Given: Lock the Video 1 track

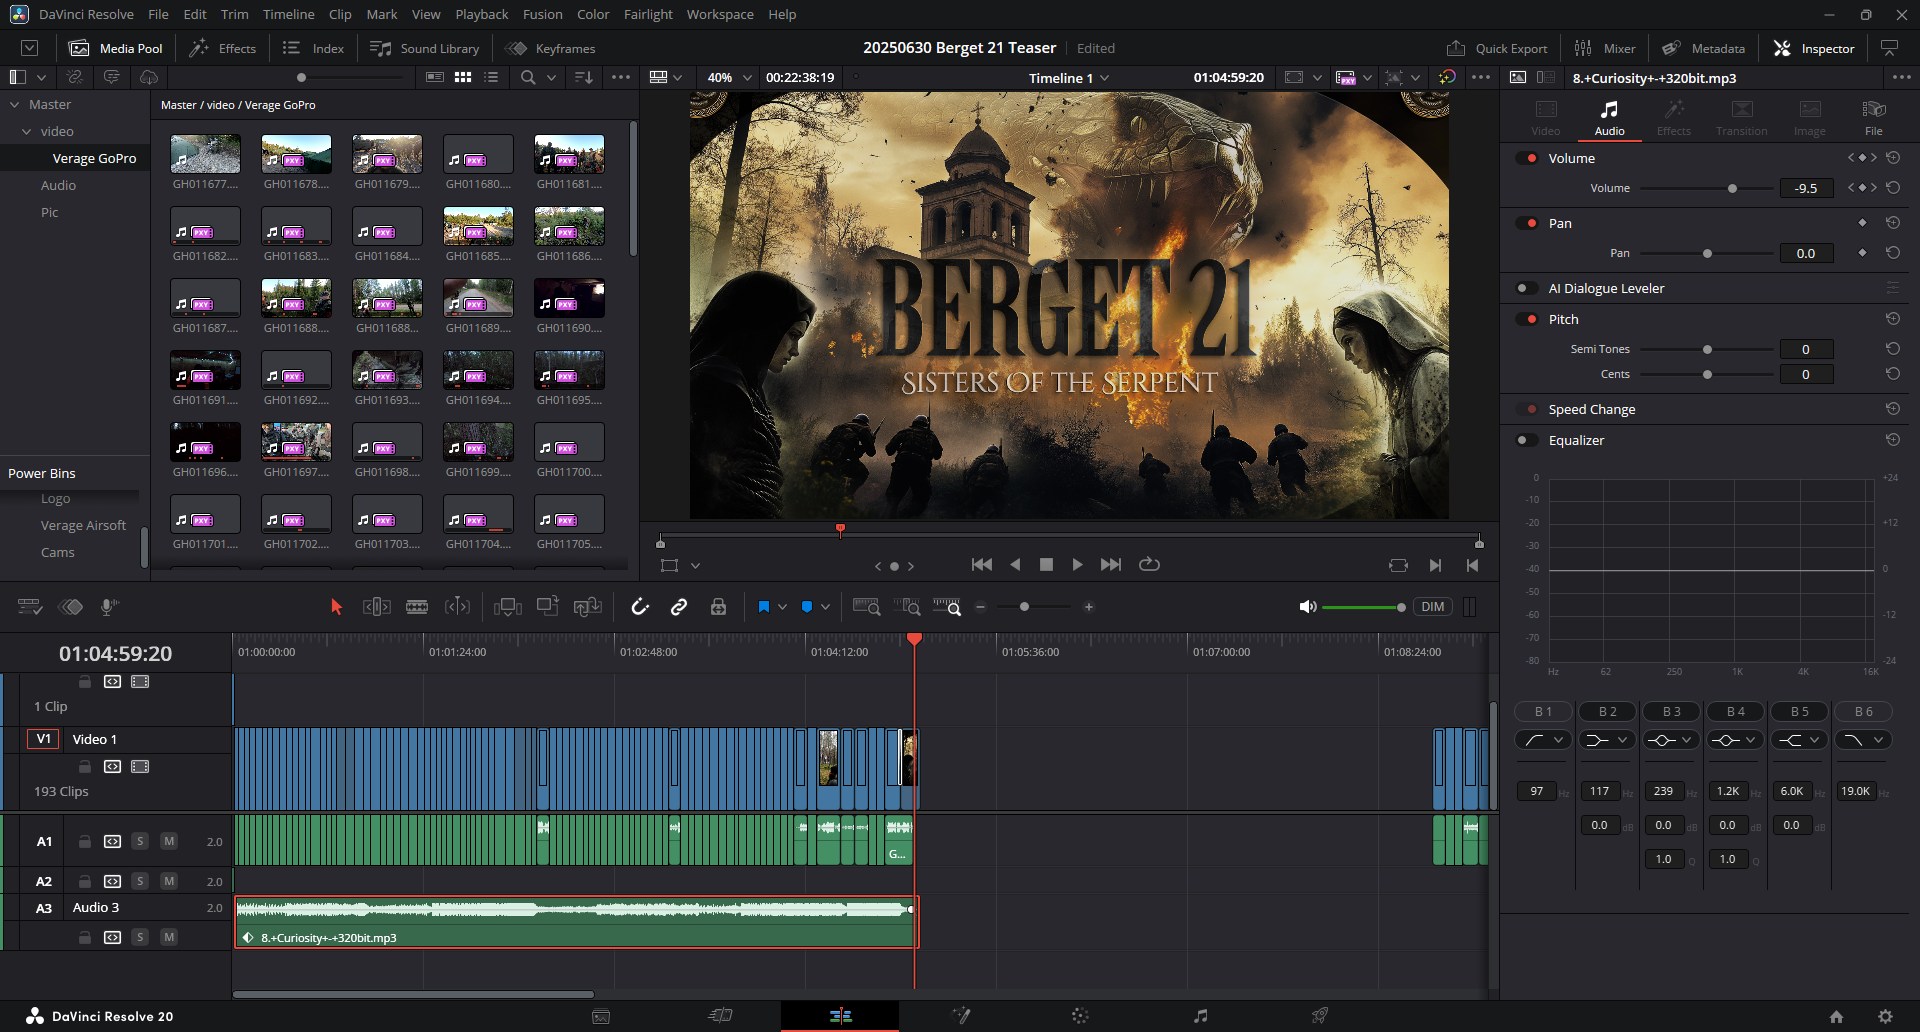Looking at the screenshot, I should point(85,767).
